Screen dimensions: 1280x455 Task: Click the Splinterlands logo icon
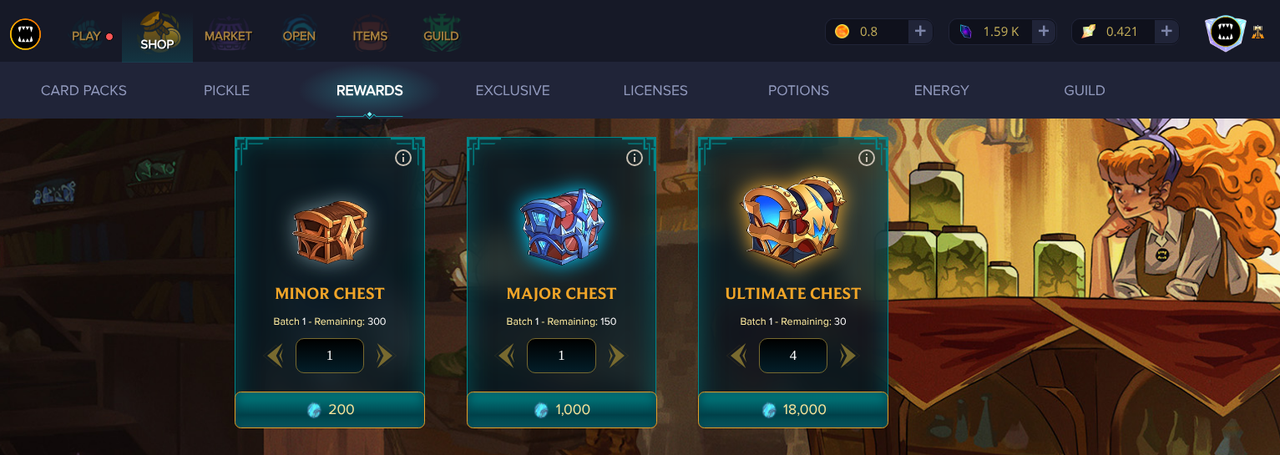coord(26,35)
